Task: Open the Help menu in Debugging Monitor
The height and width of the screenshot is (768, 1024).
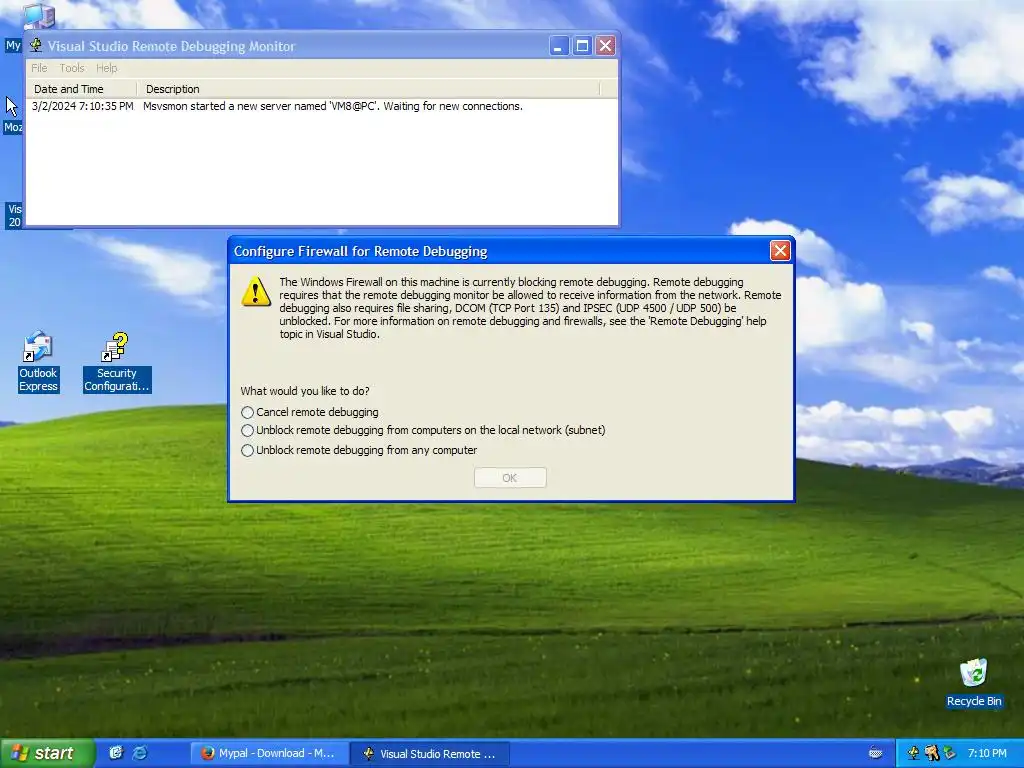Action: pyautogui.click(x=106, y=68)
